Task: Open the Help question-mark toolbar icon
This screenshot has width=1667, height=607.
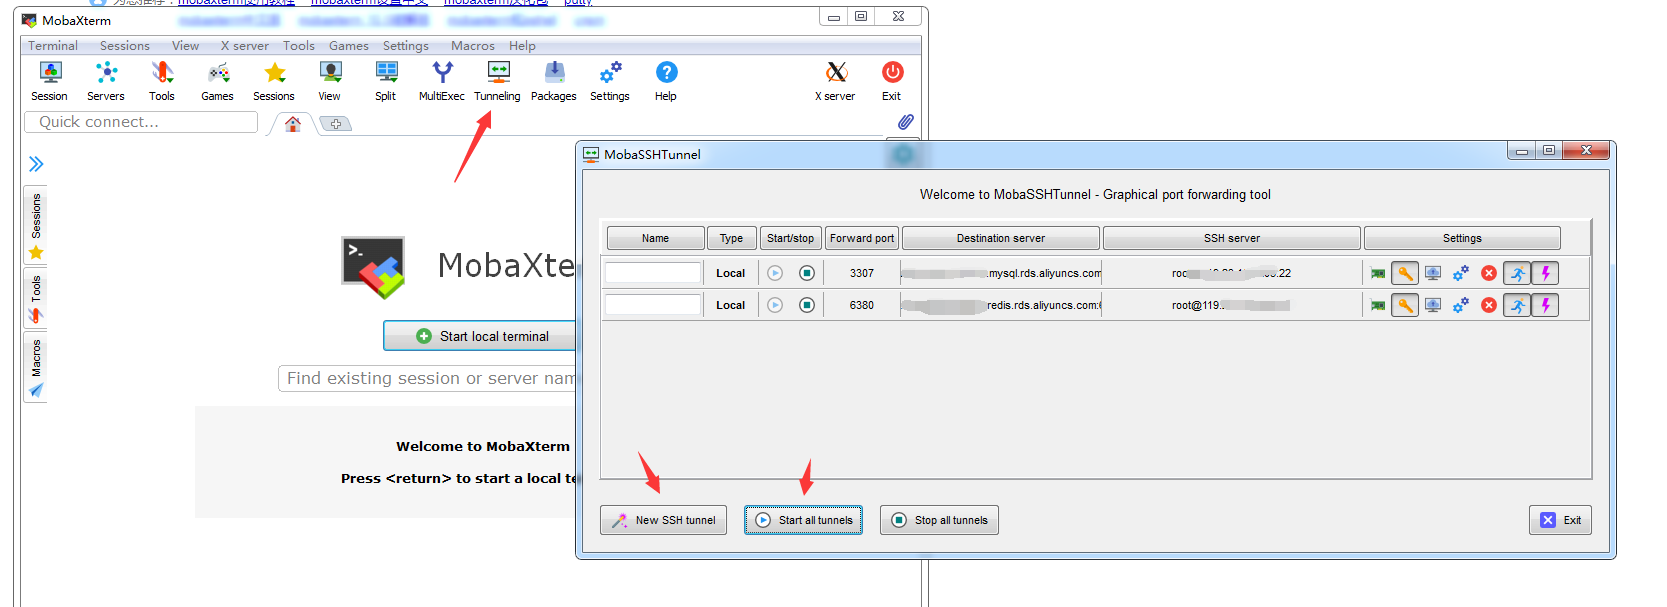Action: coord(666,81)
